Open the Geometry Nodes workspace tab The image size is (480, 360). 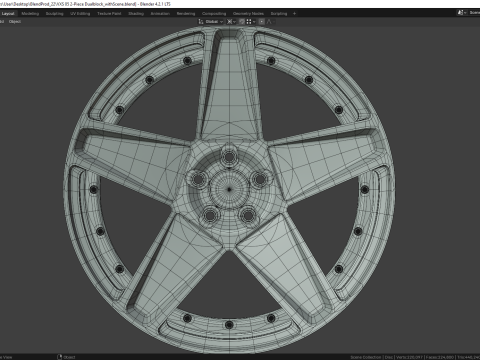[x=248, y=14]
